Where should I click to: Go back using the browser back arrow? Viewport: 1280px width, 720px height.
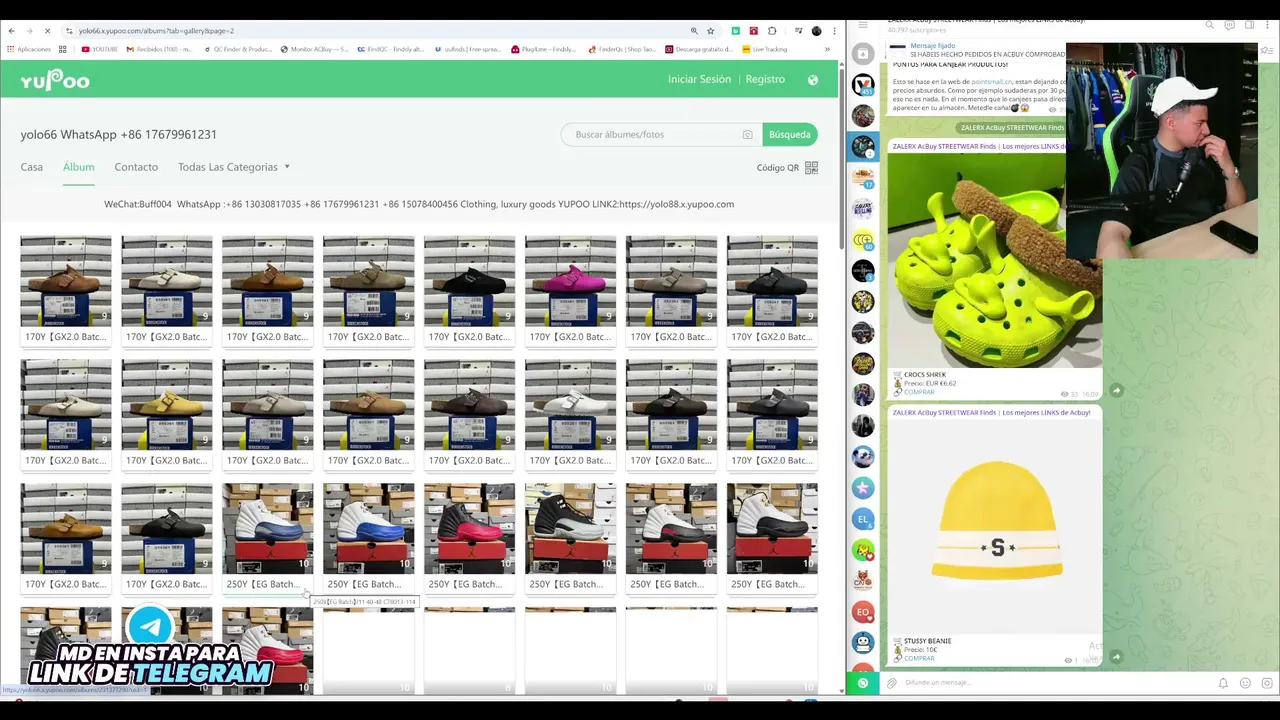point(11,31)
